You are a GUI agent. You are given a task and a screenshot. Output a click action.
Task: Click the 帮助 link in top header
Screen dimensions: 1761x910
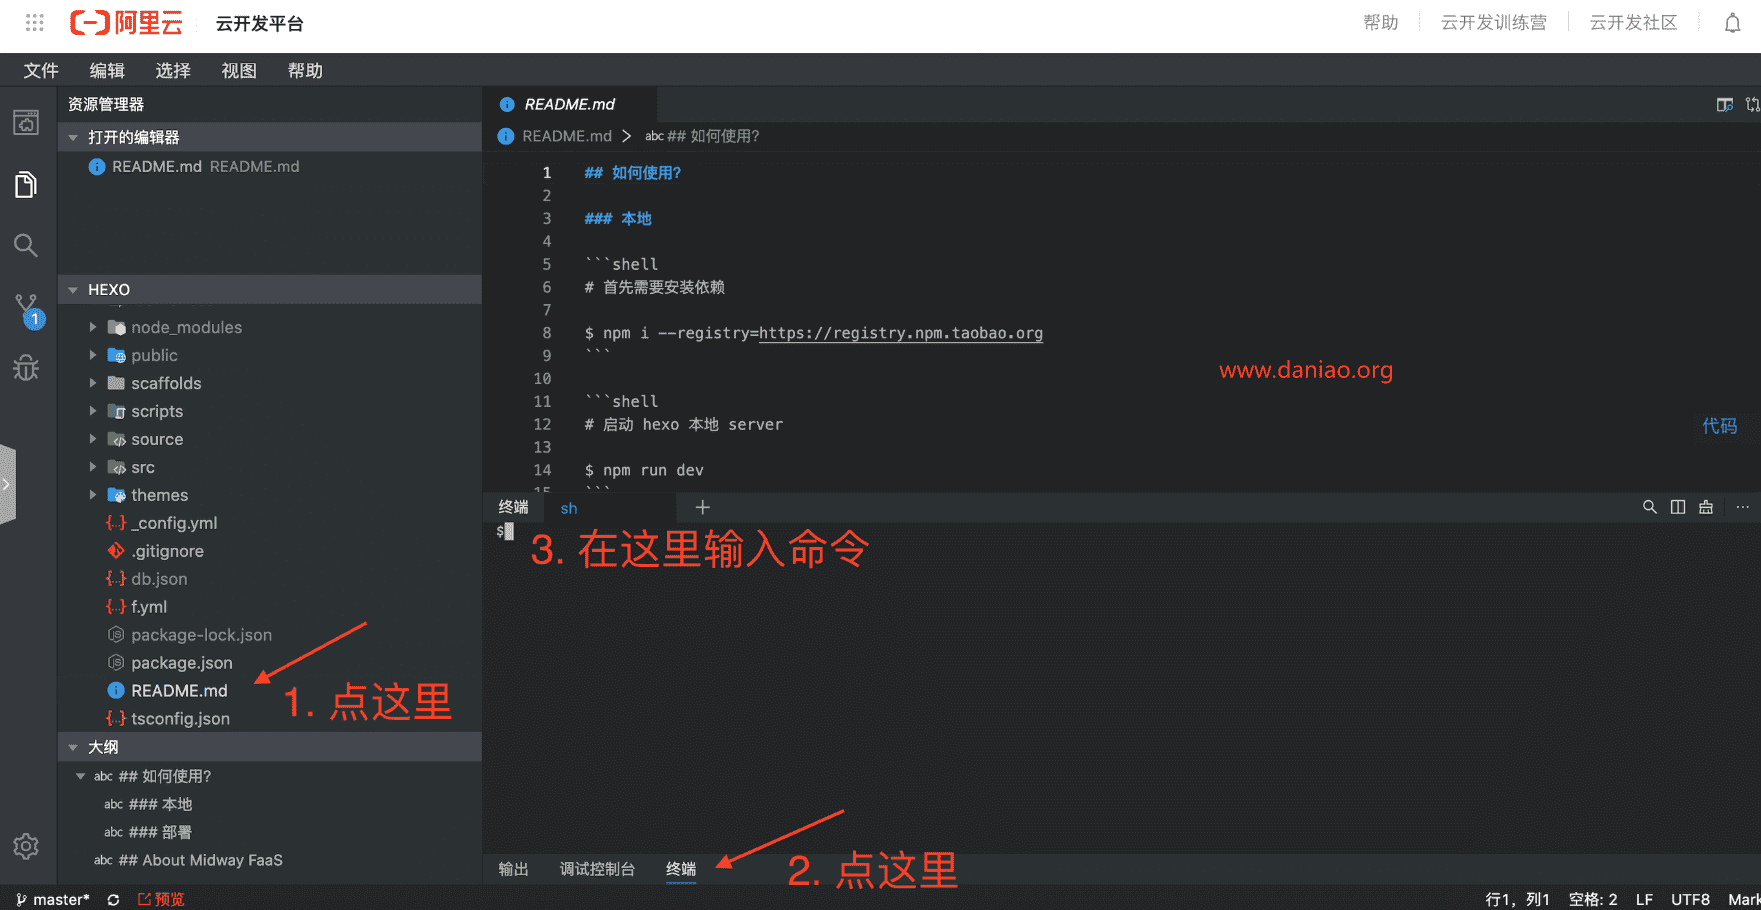(x=1381, y=22)
